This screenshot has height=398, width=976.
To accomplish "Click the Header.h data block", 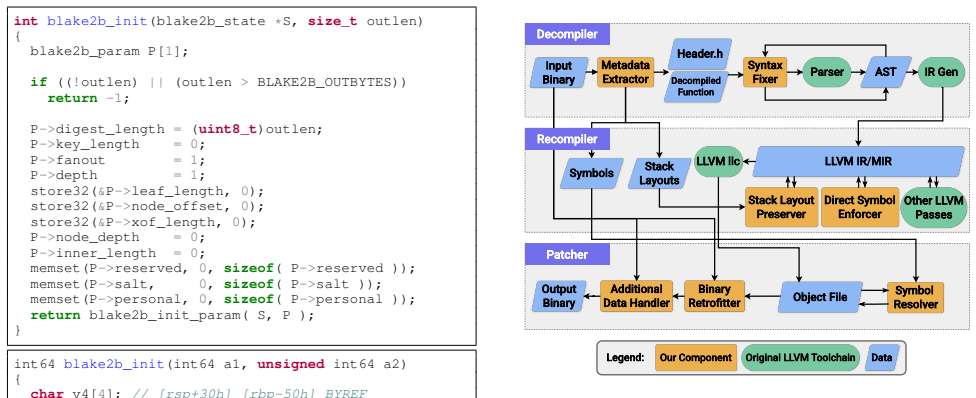I will pyautogui.click(x=700, y=54).
